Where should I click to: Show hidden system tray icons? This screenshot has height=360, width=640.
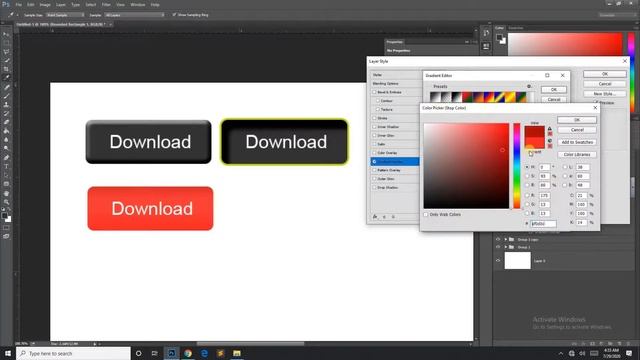tap(561, 353)
